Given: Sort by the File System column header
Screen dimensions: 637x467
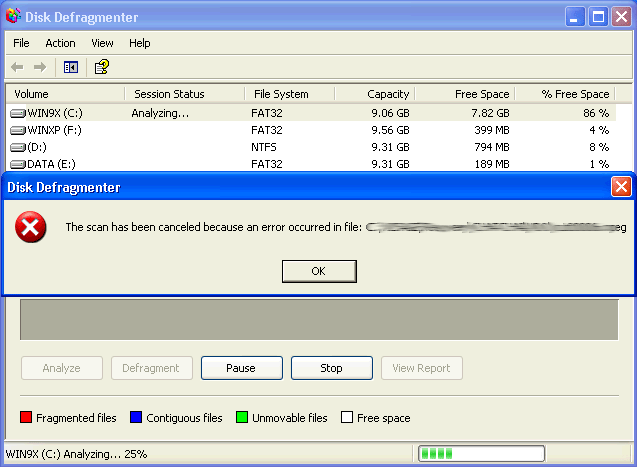Looking at the screenshot, I should click(x=290, y=94).
